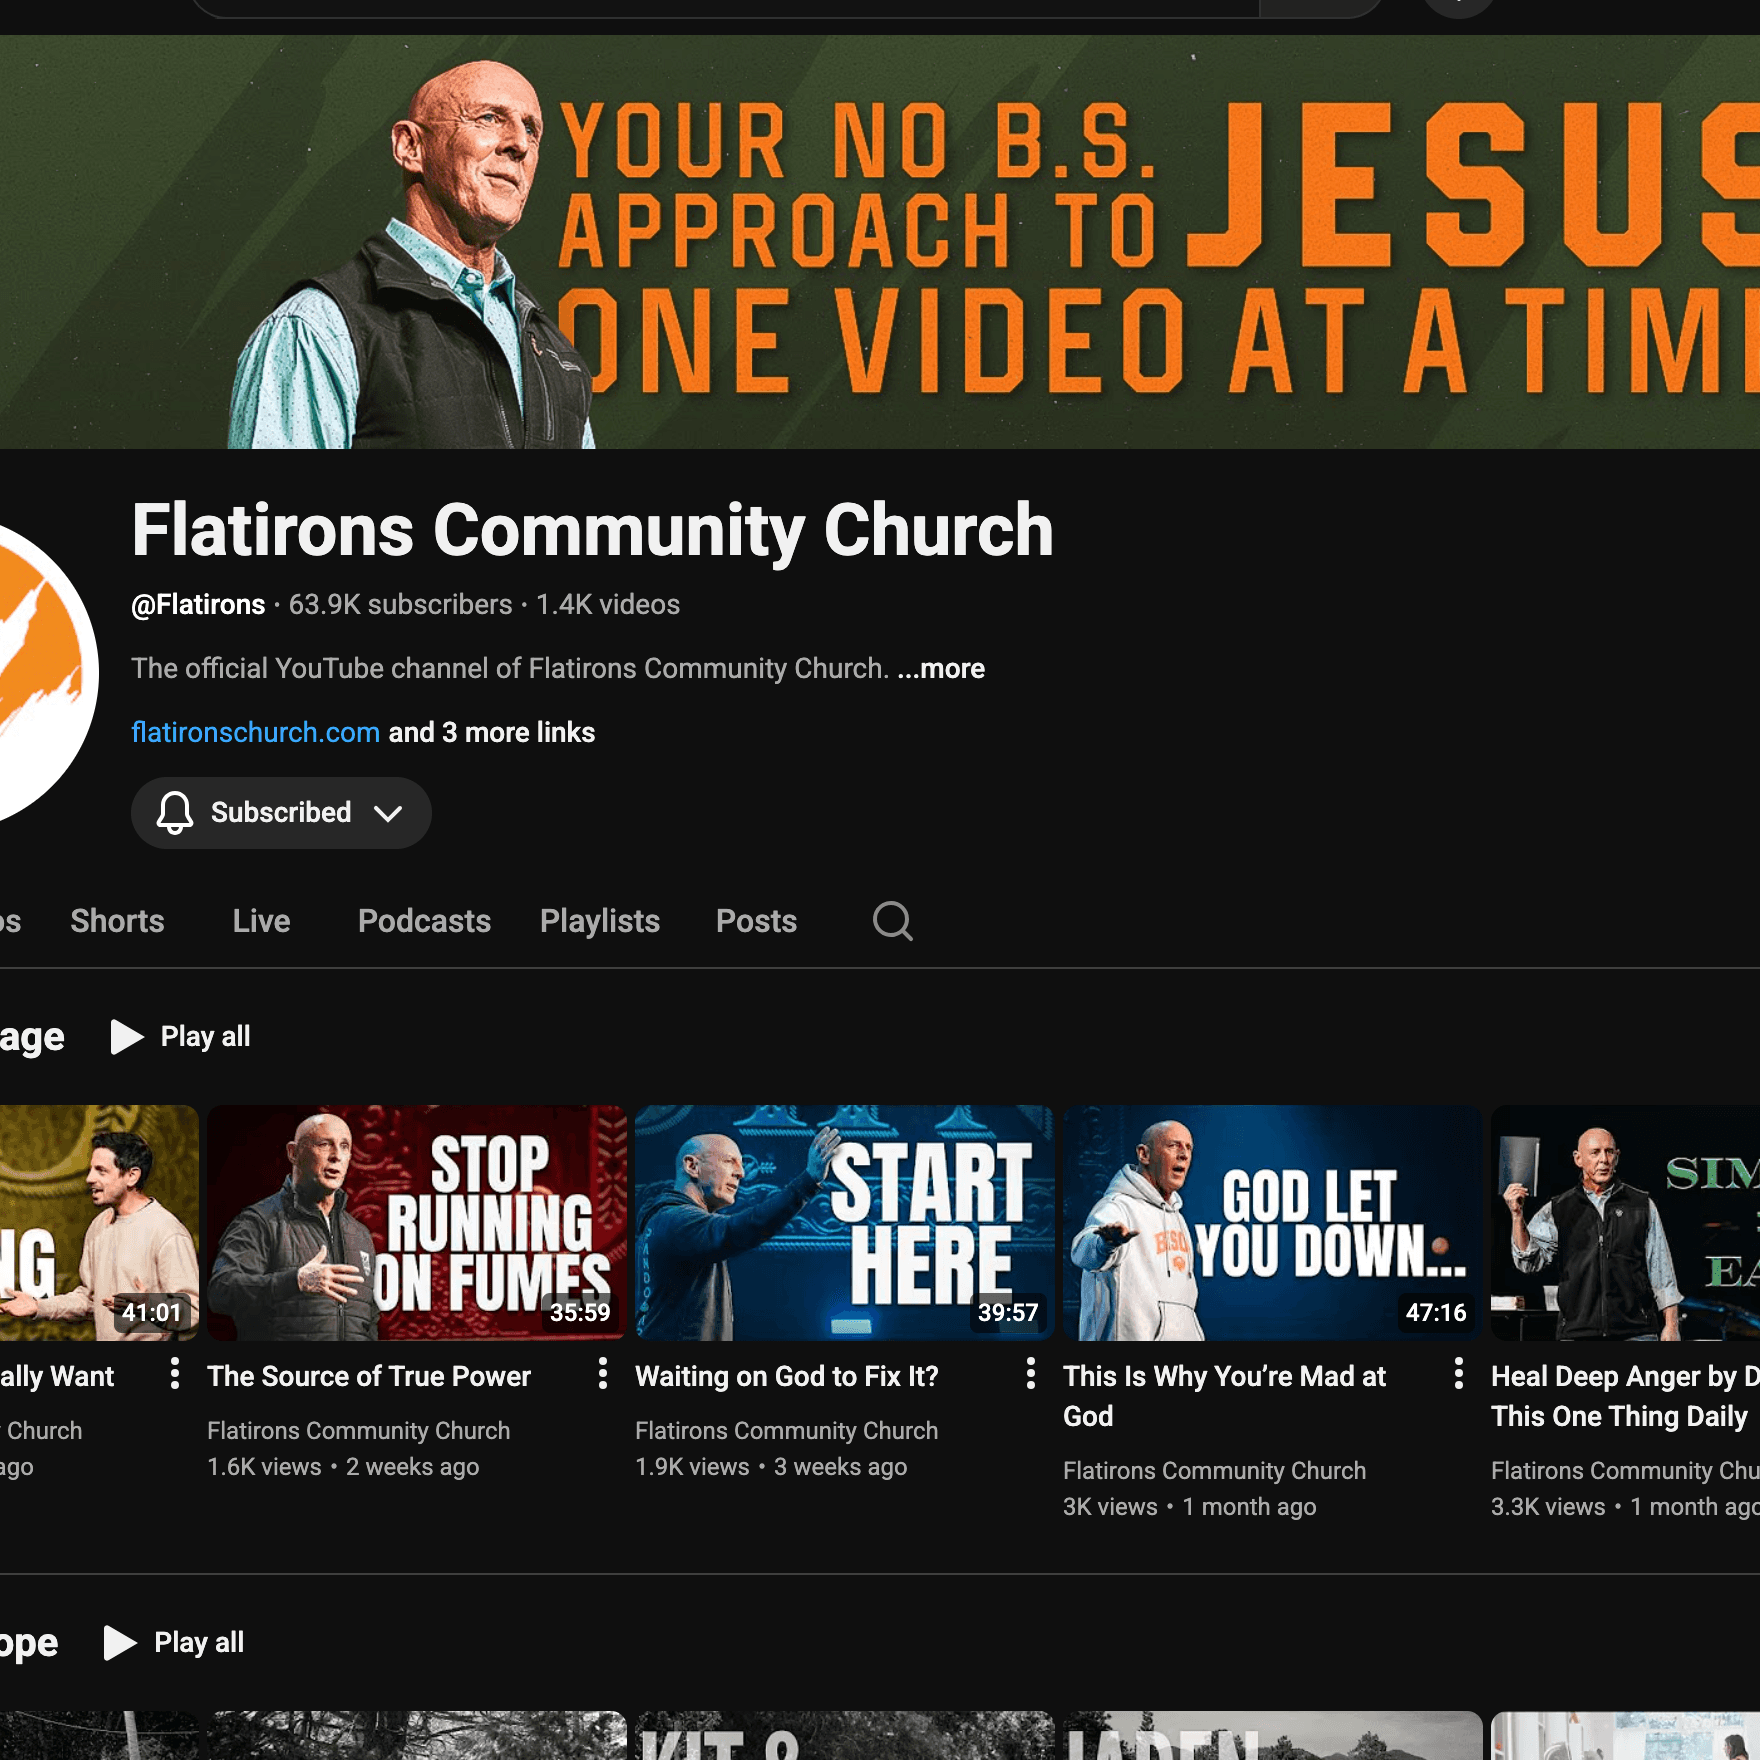
Task: Open the flatironschurch.com link
Action: 255,733
